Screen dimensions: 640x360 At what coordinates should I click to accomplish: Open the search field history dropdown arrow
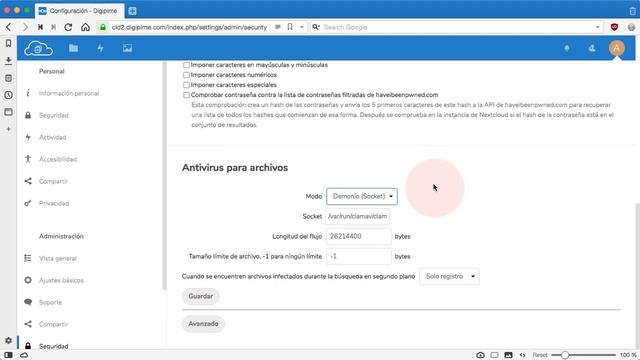pyautogui.click(x=598, y=27)
